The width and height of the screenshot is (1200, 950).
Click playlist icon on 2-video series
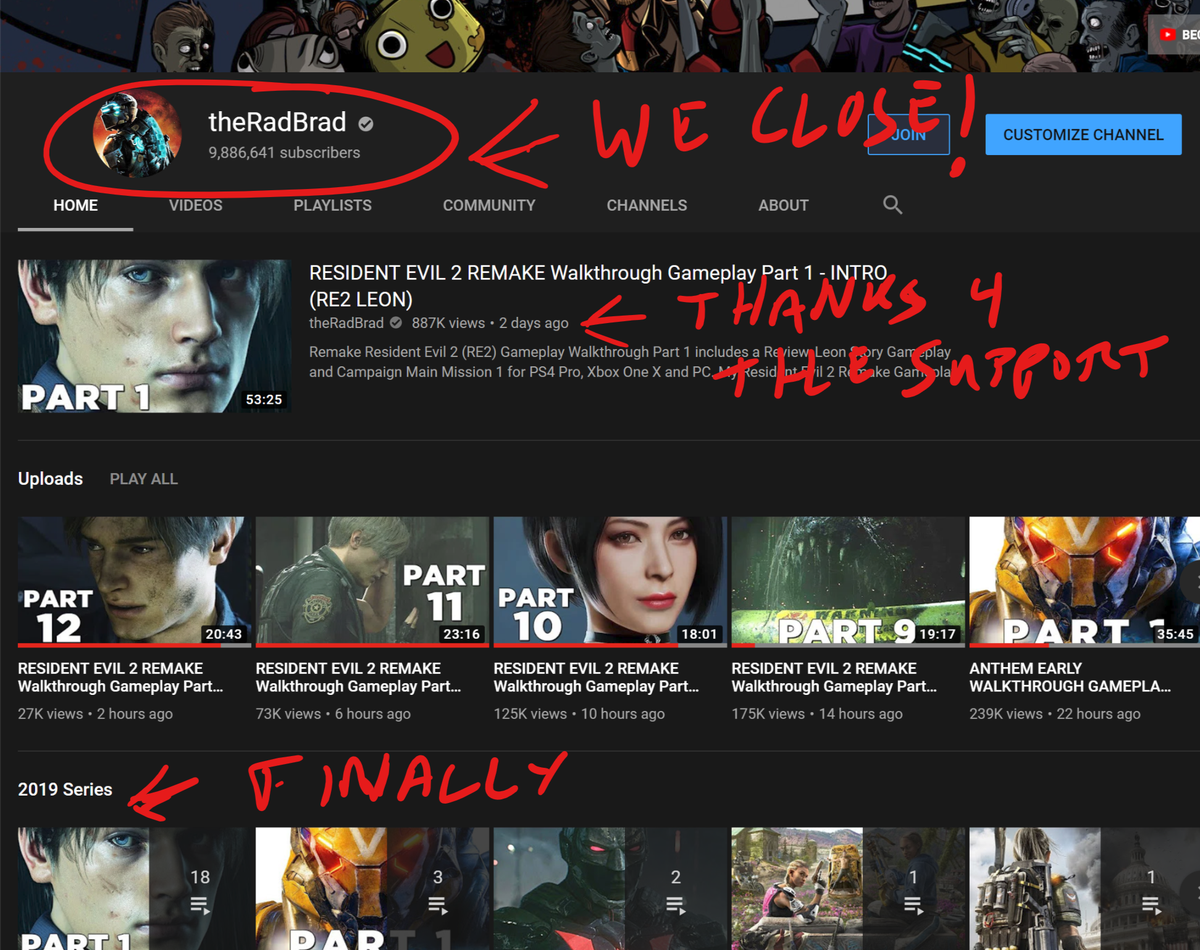(676, 905)
